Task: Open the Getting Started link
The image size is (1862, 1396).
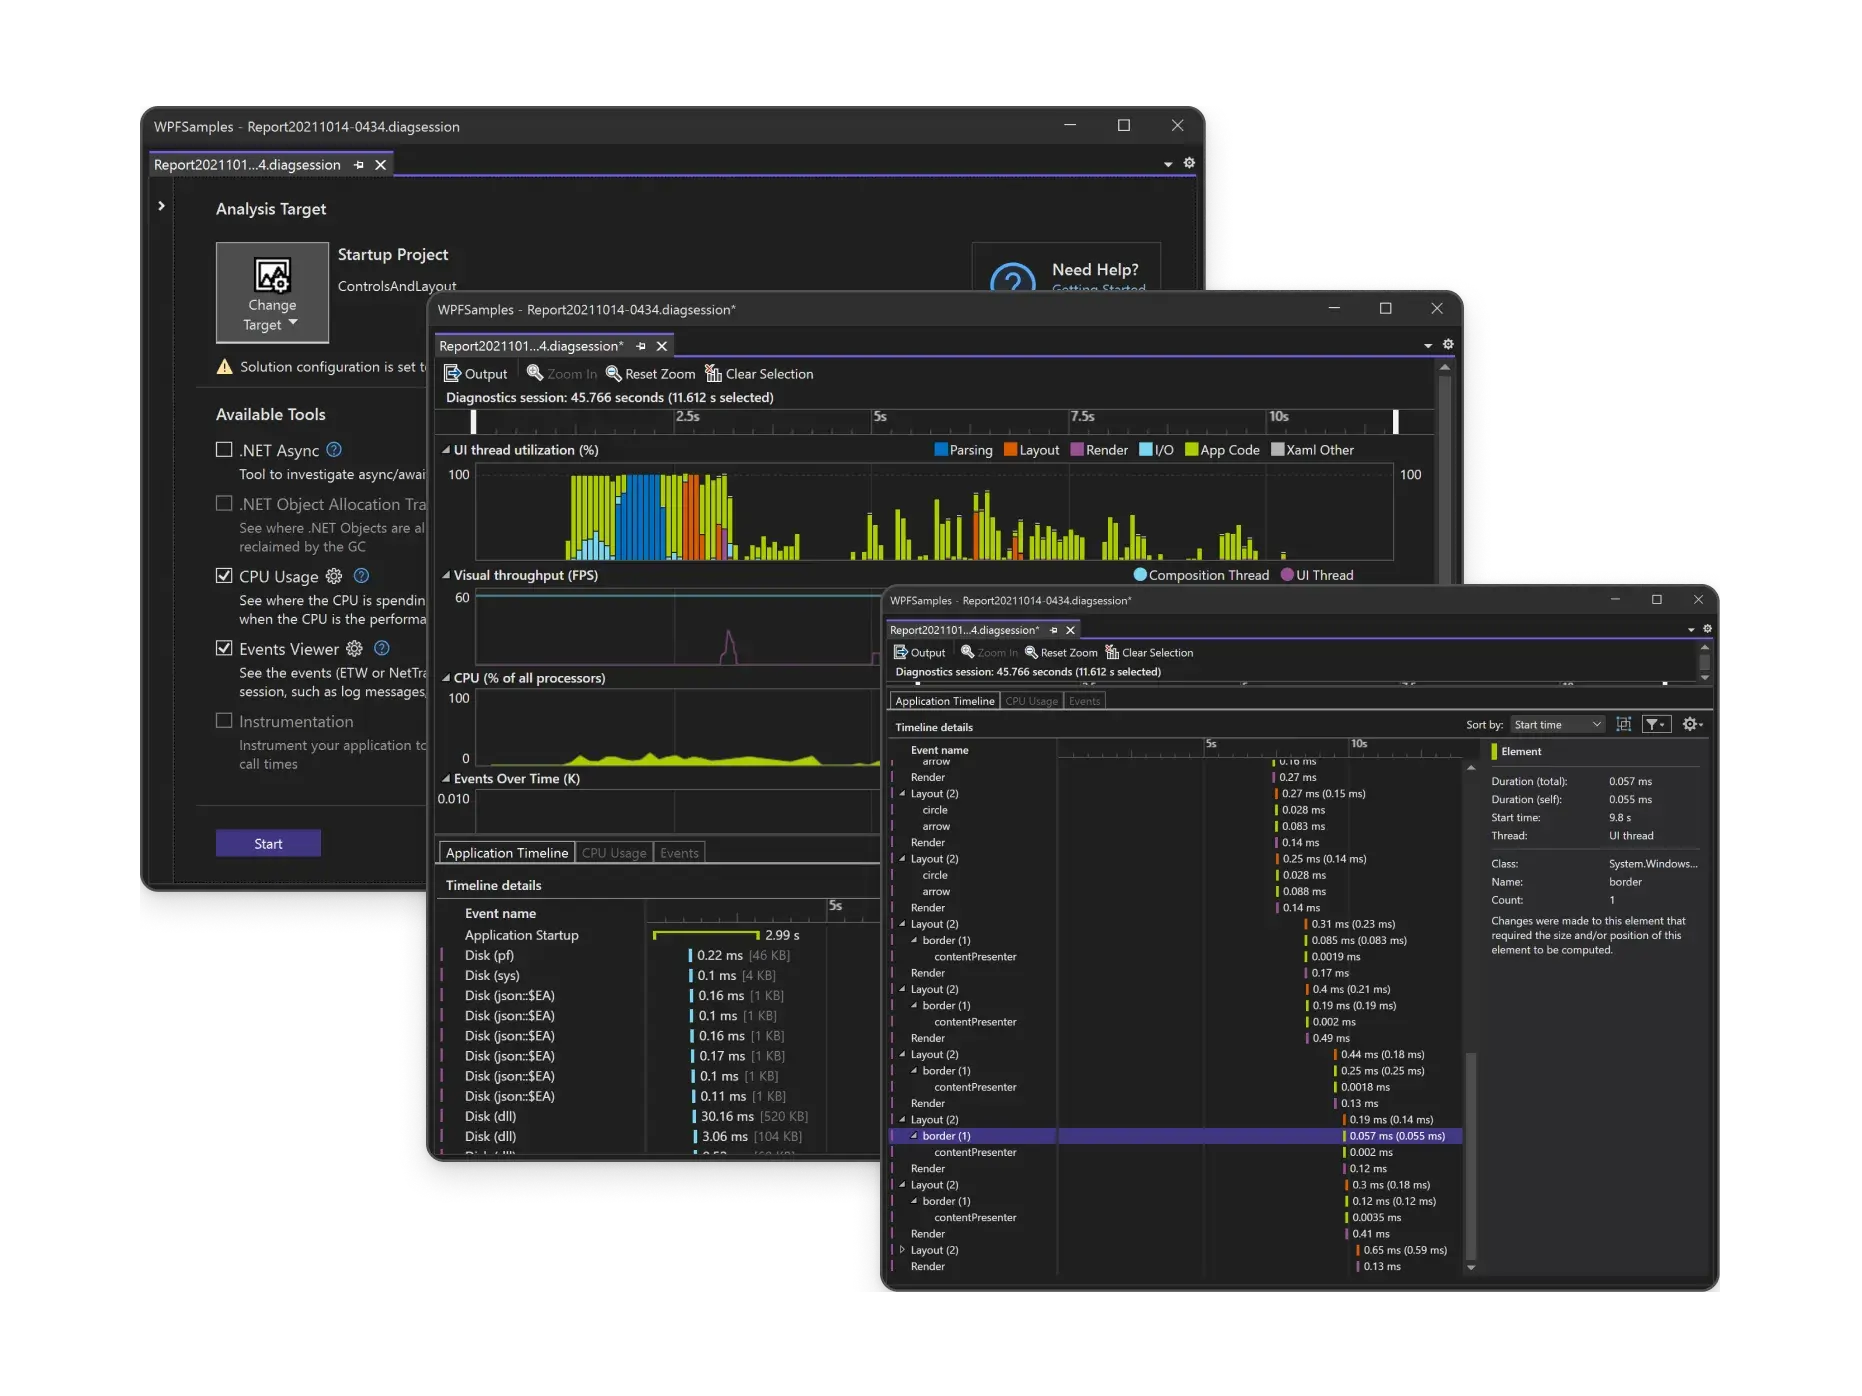Action: tap(1098, 289)
